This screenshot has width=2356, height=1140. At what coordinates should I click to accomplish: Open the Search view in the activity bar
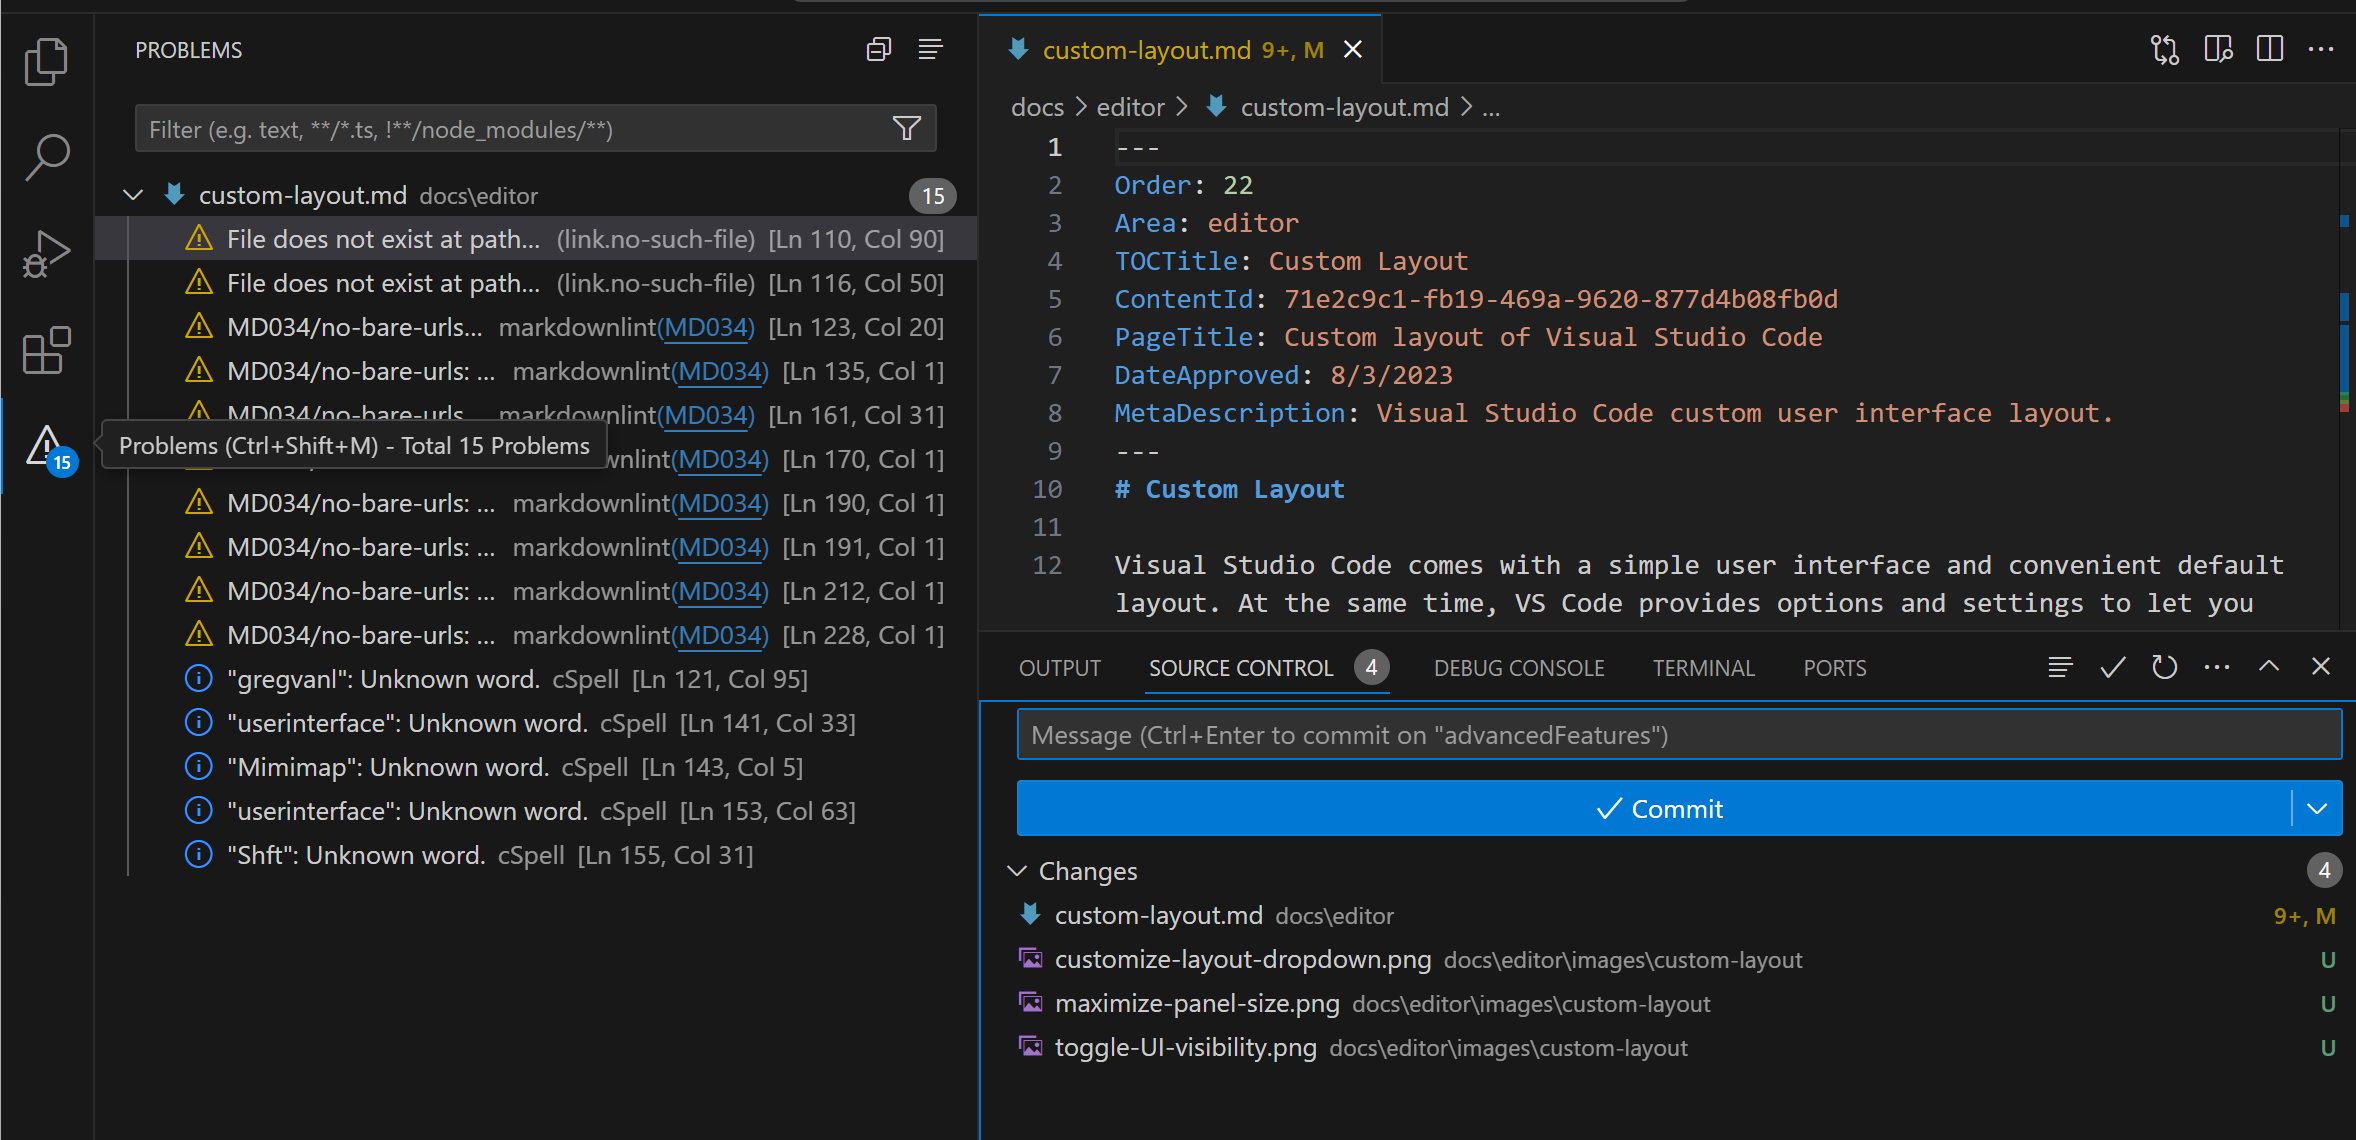[45, 157]
